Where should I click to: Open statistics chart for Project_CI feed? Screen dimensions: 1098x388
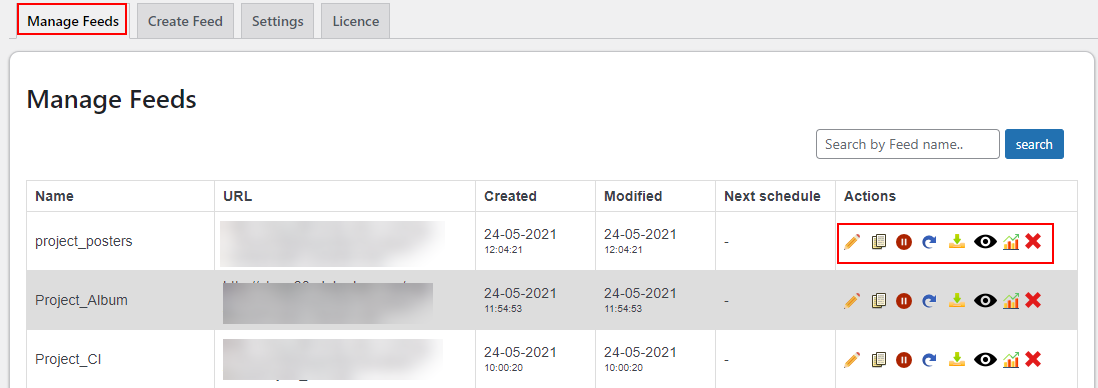coord(1010,360)
